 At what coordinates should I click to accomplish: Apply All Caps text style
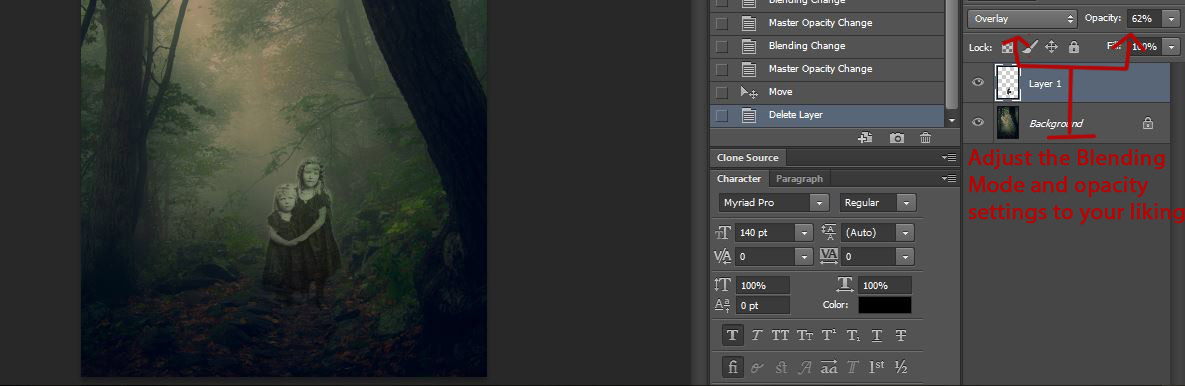(781, 335)
